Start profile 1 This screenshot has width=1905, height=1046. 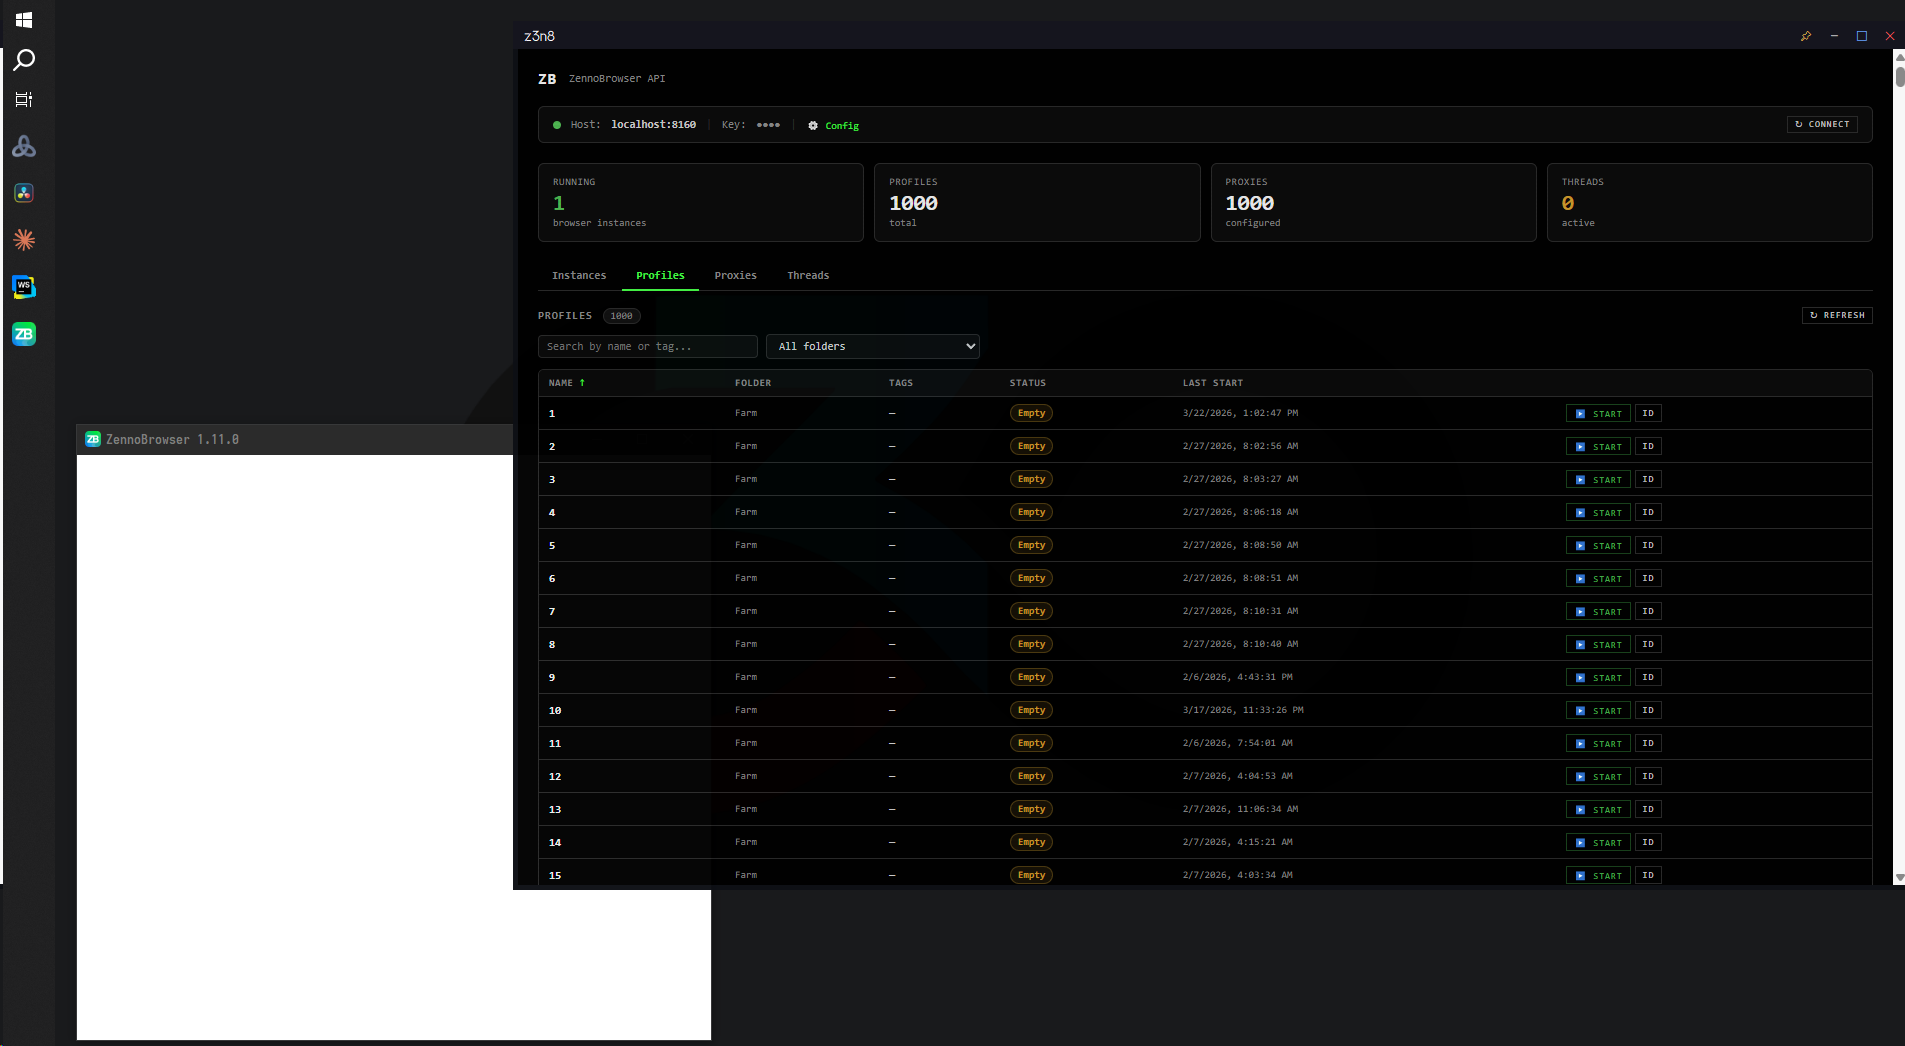[x=1598, y=413]
